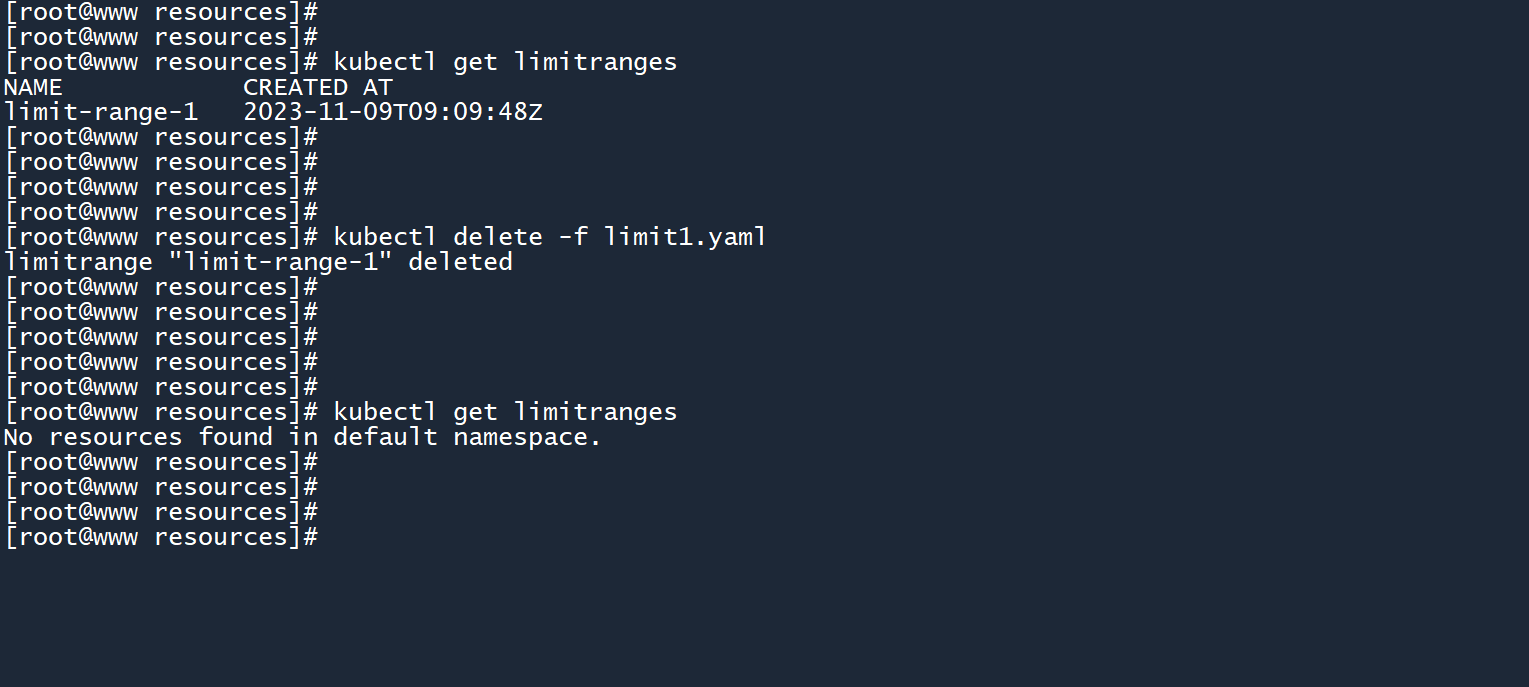Click the CREATED AT column header
The width and height of the screenshot is (1529, 687).
(318, 87)
